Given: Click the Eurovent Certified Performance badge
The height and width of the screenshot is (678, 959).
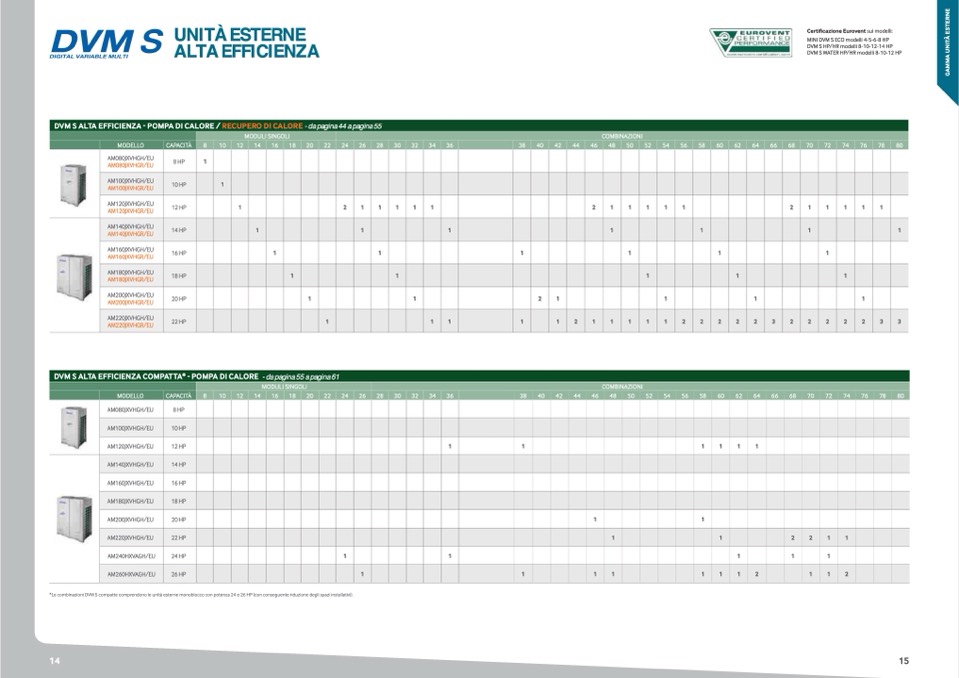Looking at the screenshot, I should coord(750,42).
